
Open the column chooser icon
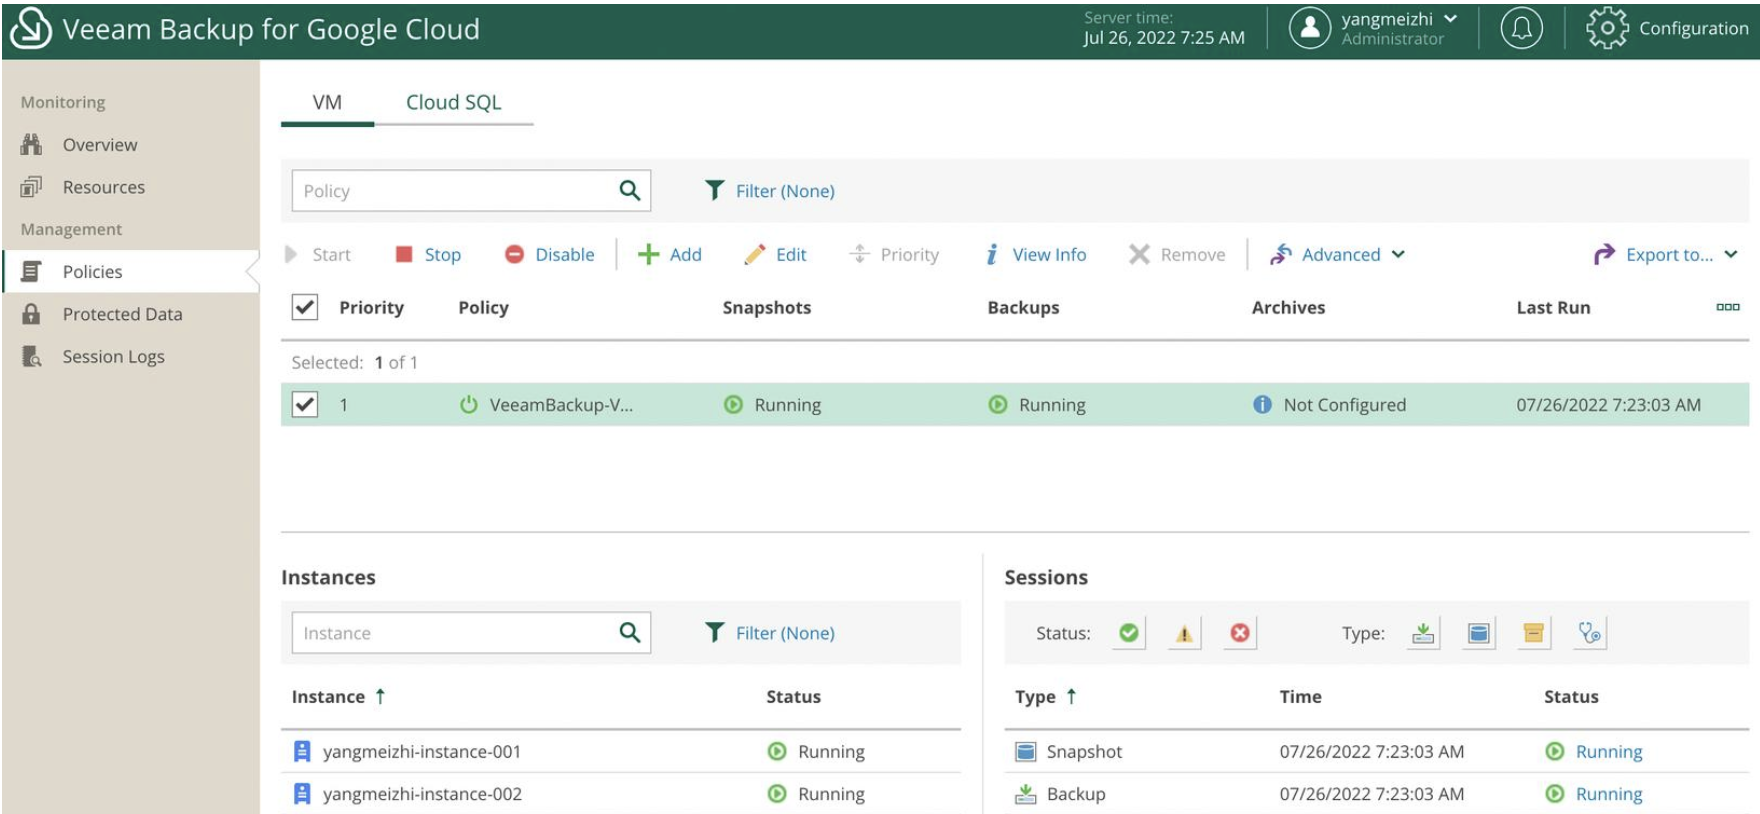click(1727, 307)
